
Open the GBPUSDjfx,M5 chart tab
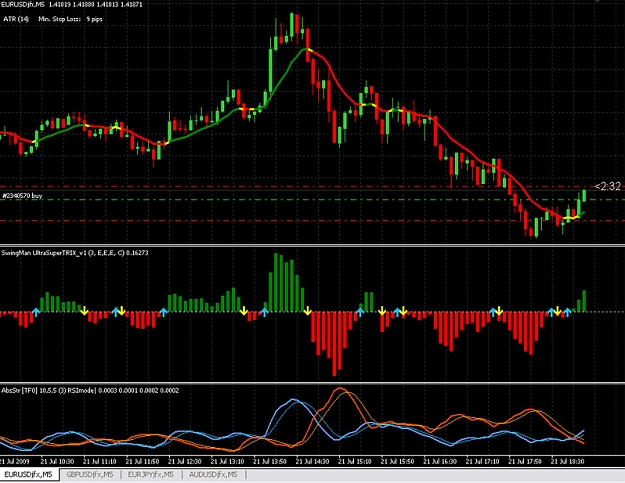90,475
